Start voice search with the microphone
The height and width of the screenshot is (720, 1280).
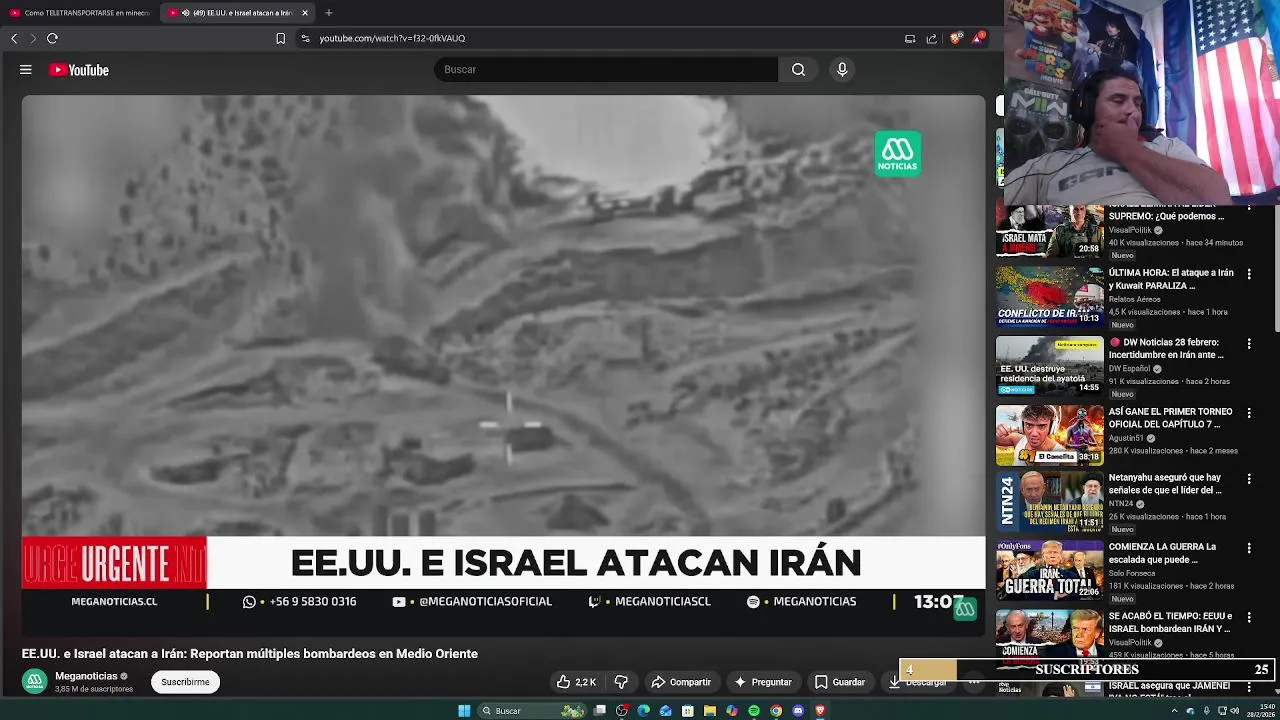click(842, 69)
